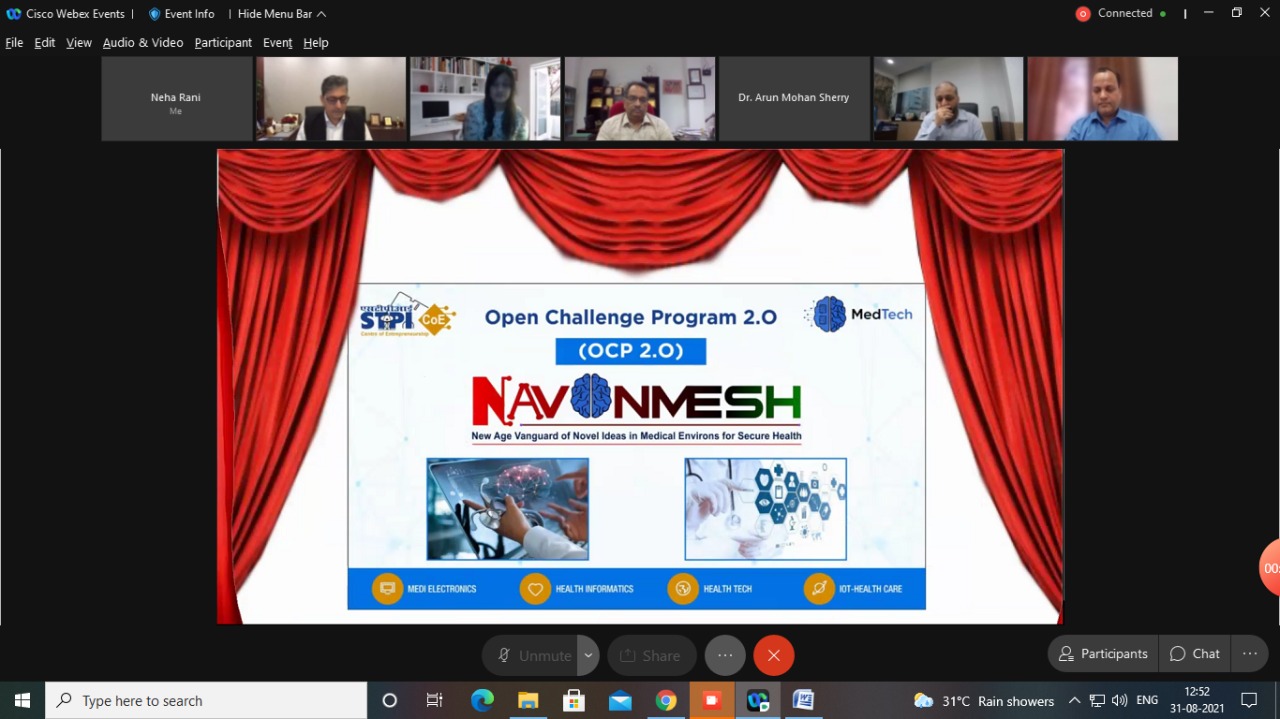Open Microsoft Store from taskbar
1280x719 pixels.
tap(574, 700)
